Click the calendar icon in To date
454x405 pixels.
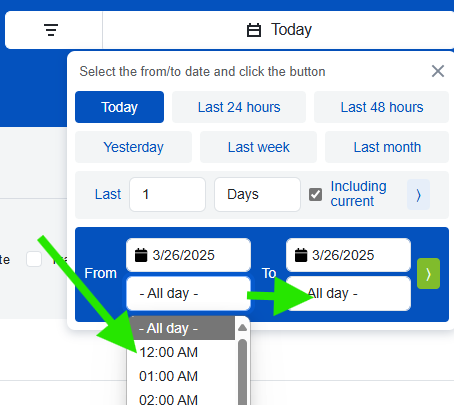pyautogui.click(x=301, y=255)
